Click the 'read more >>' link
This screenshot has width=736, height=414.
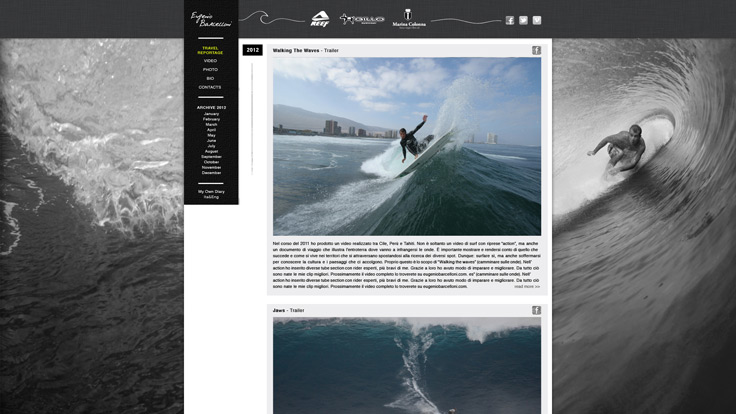(x=527, y=286)
